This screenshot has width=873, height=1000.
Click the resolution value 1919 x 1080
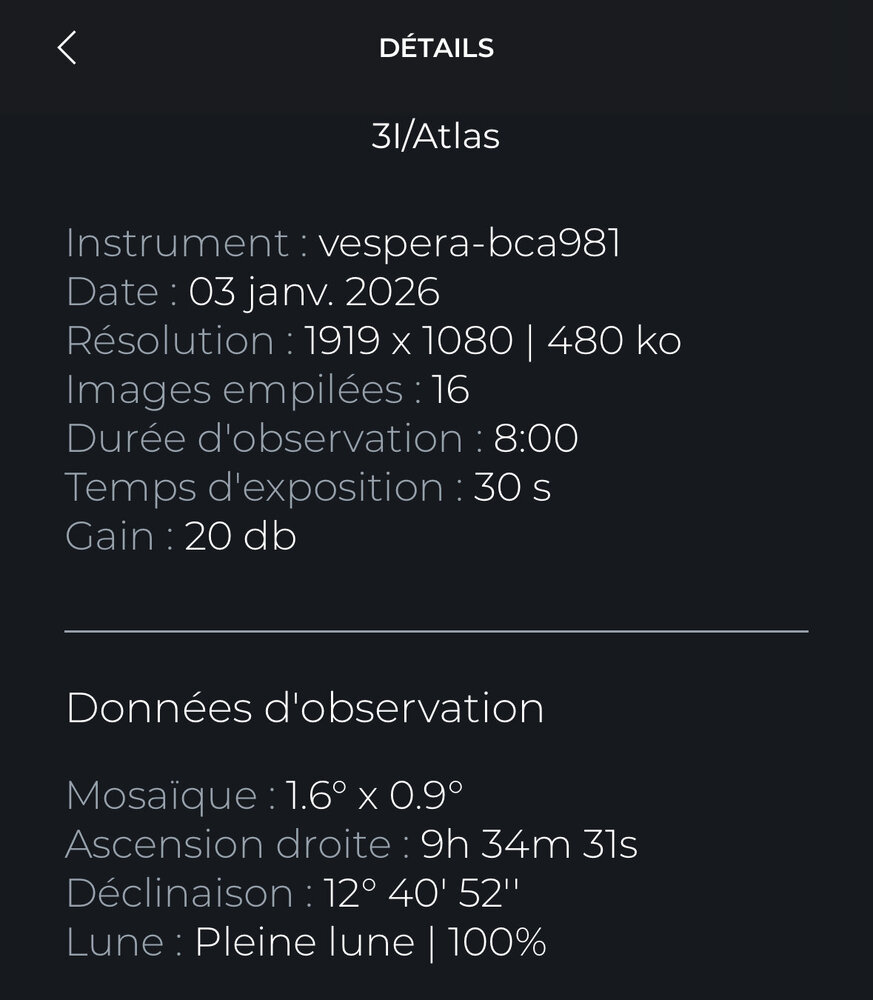408,341
